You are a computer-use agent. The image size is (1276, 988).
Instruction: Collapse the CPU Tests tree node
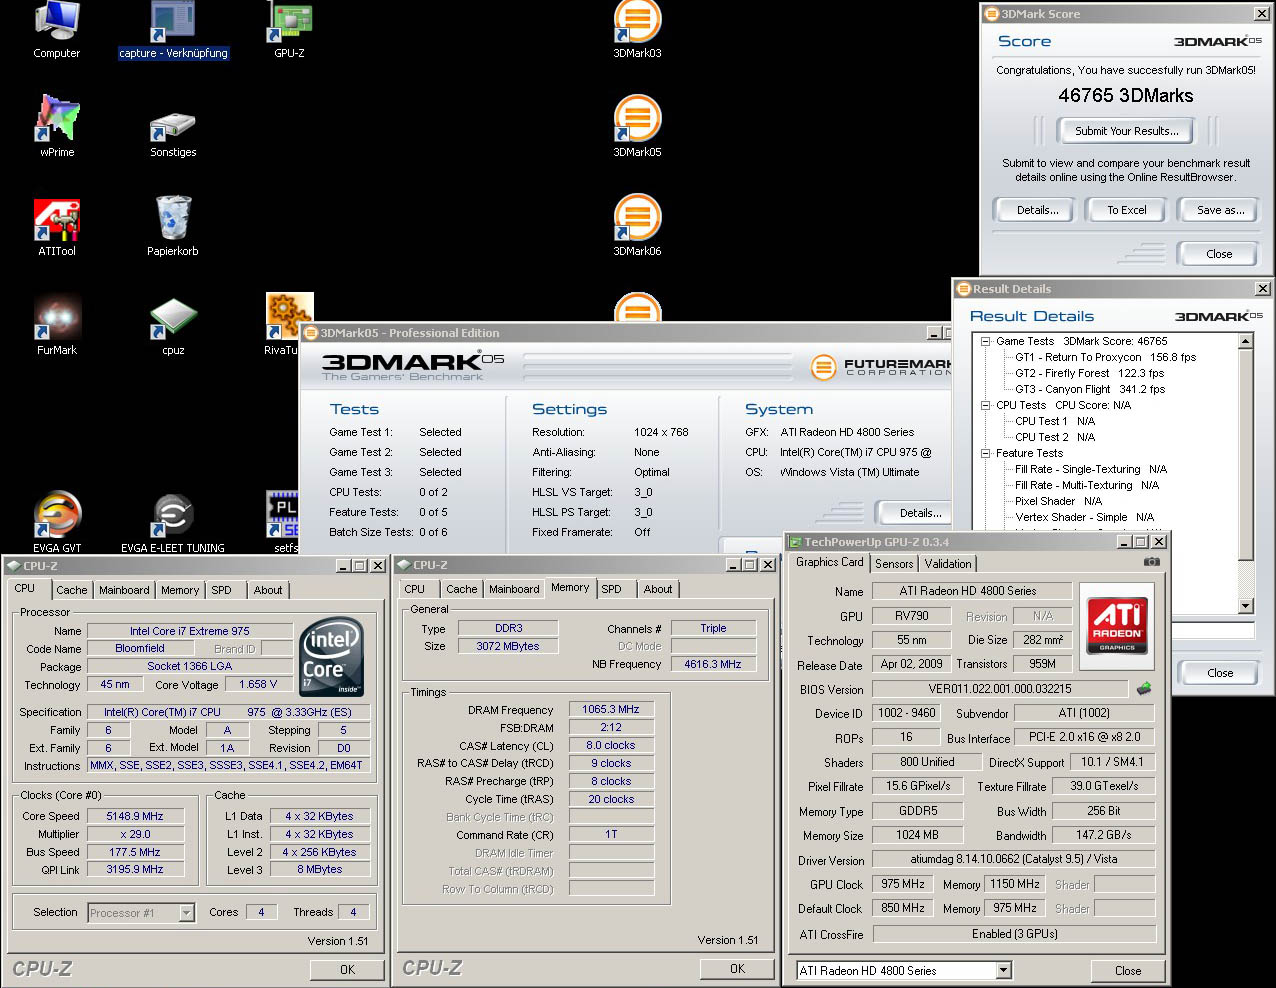985,405
